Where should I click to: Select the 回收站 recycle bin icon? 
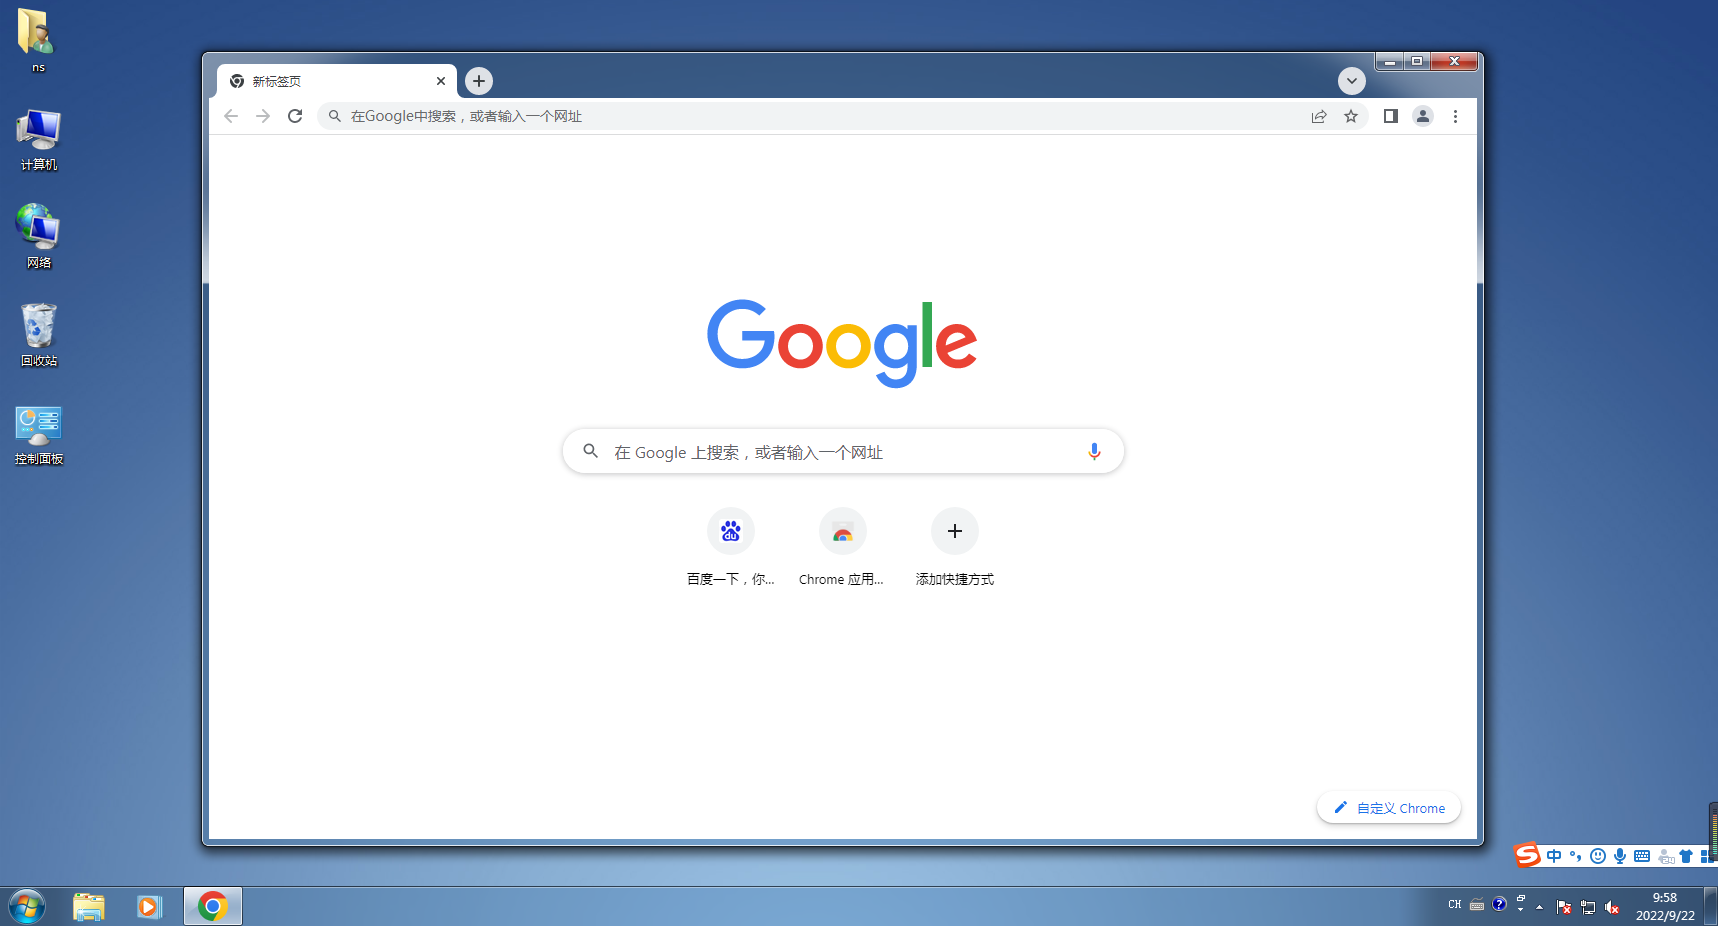pos(38,335)
